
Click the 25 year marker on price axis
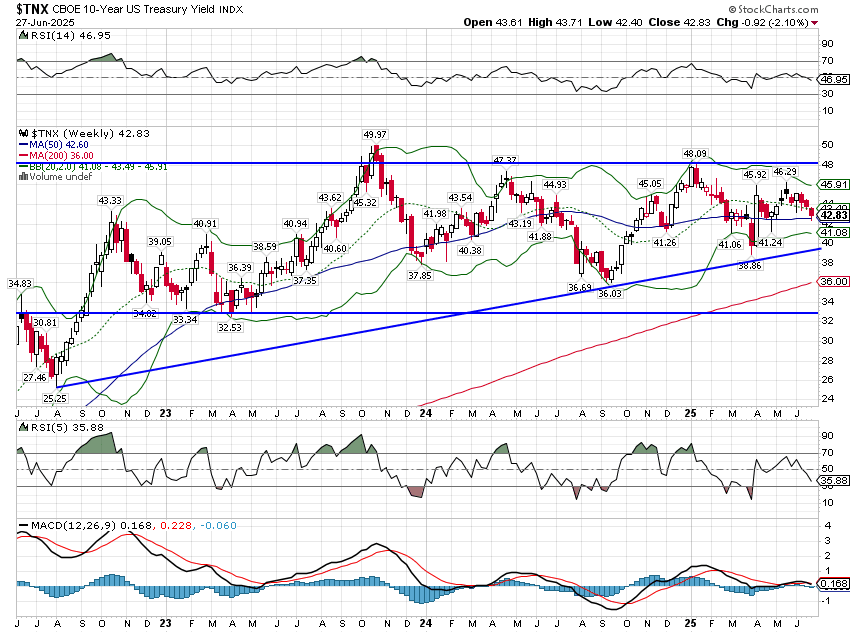[x=690, y=414]
